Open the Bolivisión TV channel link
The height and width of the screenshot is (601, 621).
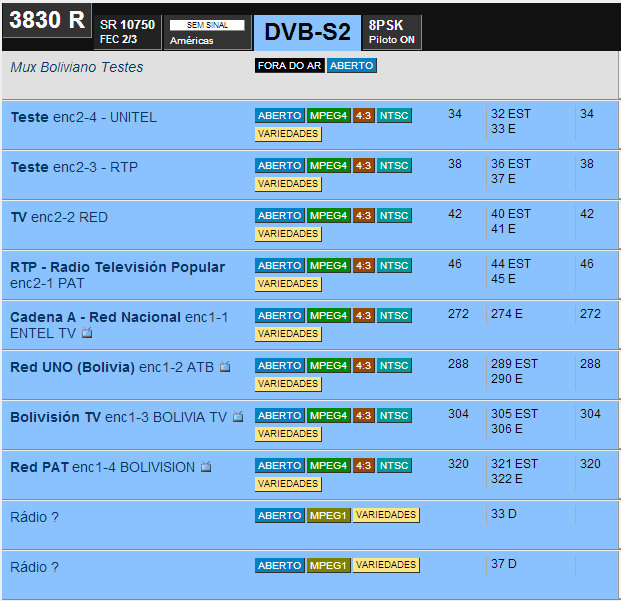55,417
